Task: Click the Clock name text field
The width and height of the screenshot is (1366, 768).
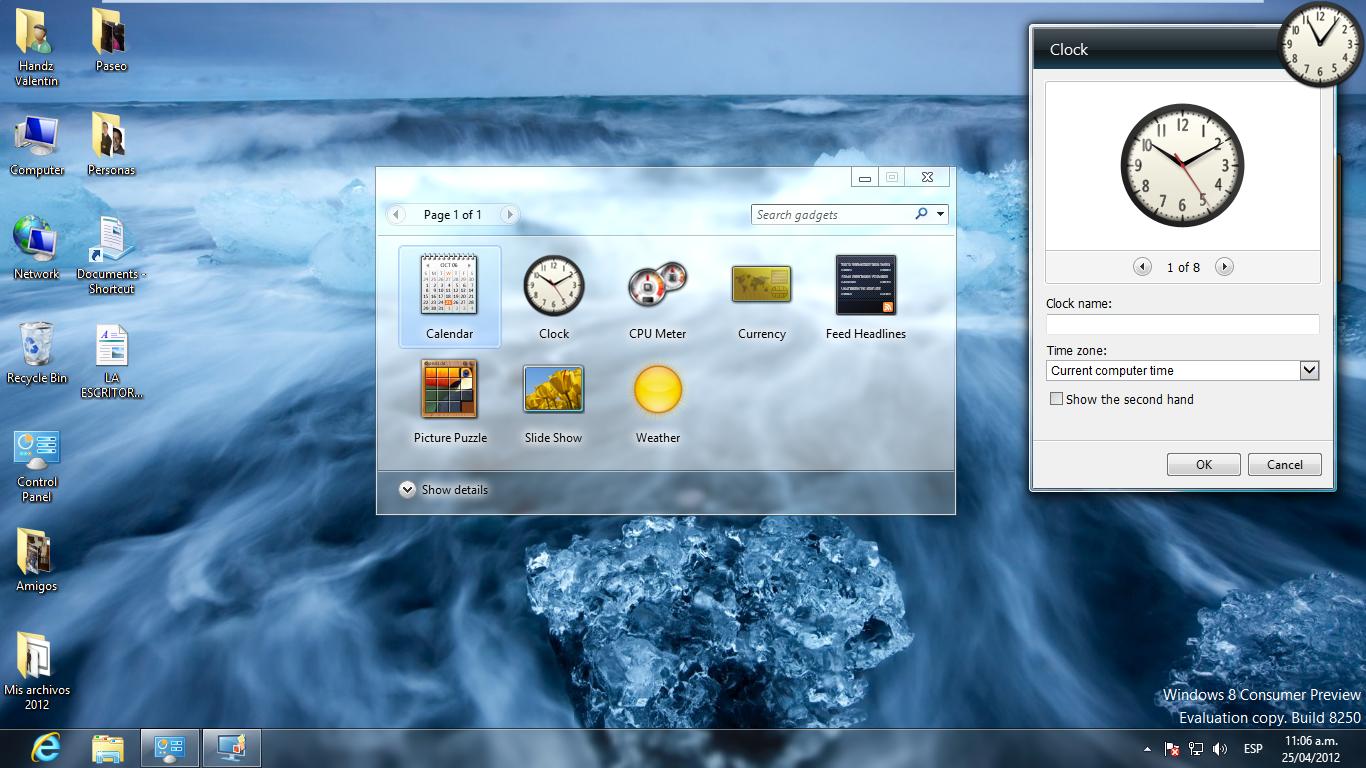Action: [1182, 324]
